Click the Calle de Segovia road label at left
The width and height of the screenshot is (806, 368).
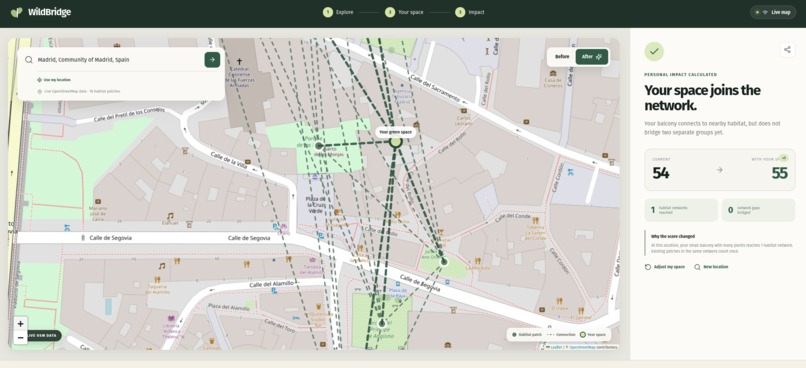(111, 238)
